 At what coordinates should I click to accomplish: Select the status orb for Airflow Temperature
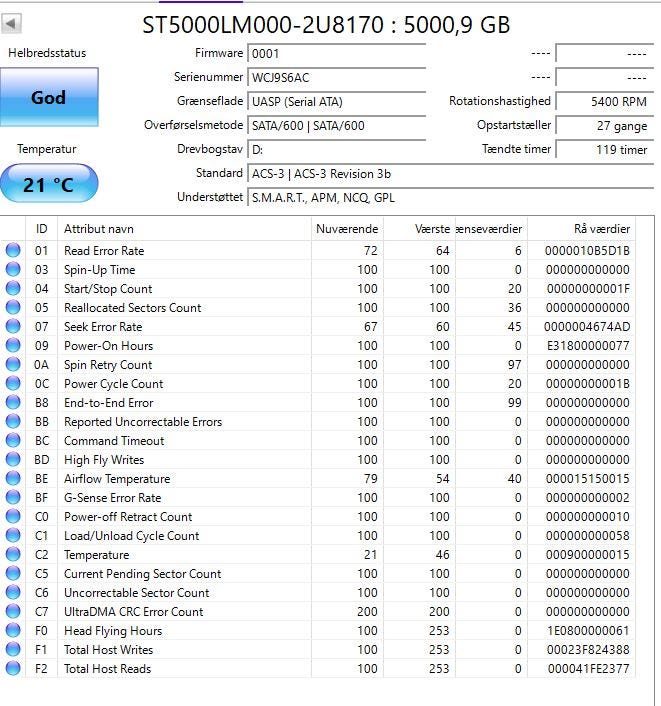click(x=13, y=478)
